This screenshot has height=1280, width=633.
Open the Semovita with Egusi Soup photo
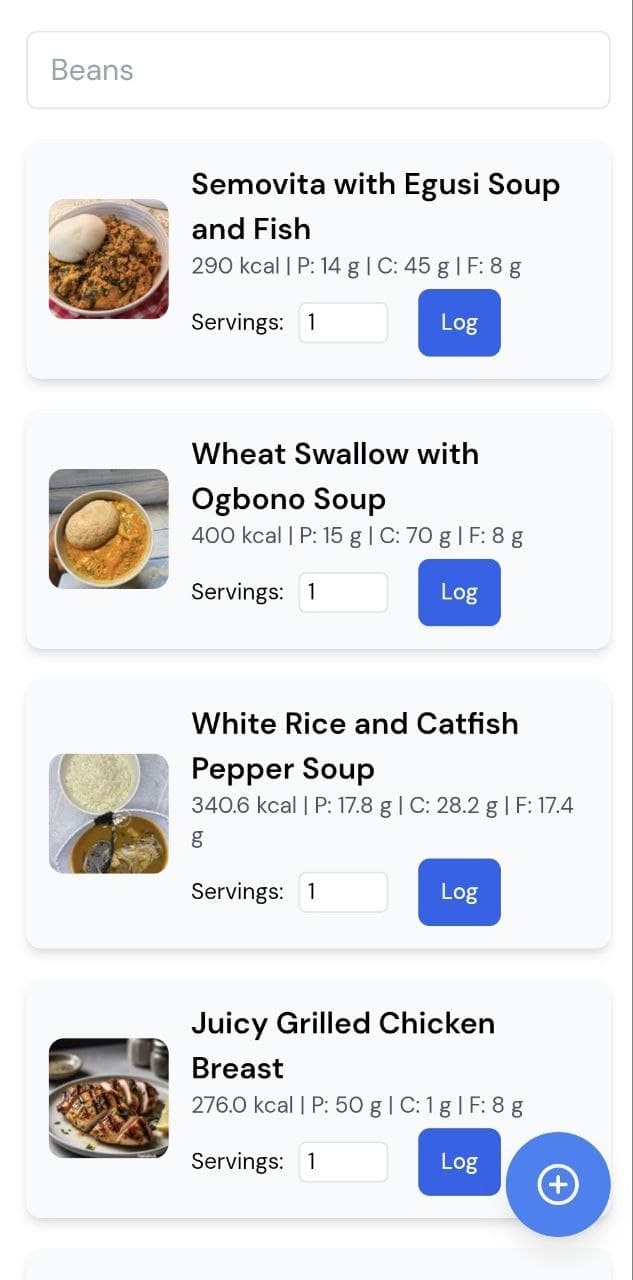[x=109, y=259]
